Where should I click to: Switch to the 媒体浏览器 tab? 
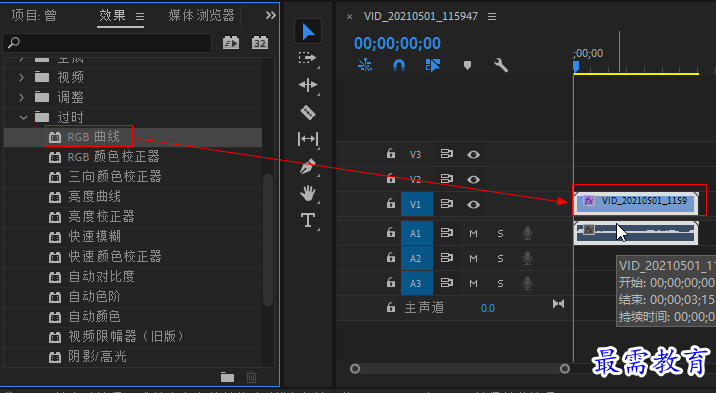click(x=201, y=16)
